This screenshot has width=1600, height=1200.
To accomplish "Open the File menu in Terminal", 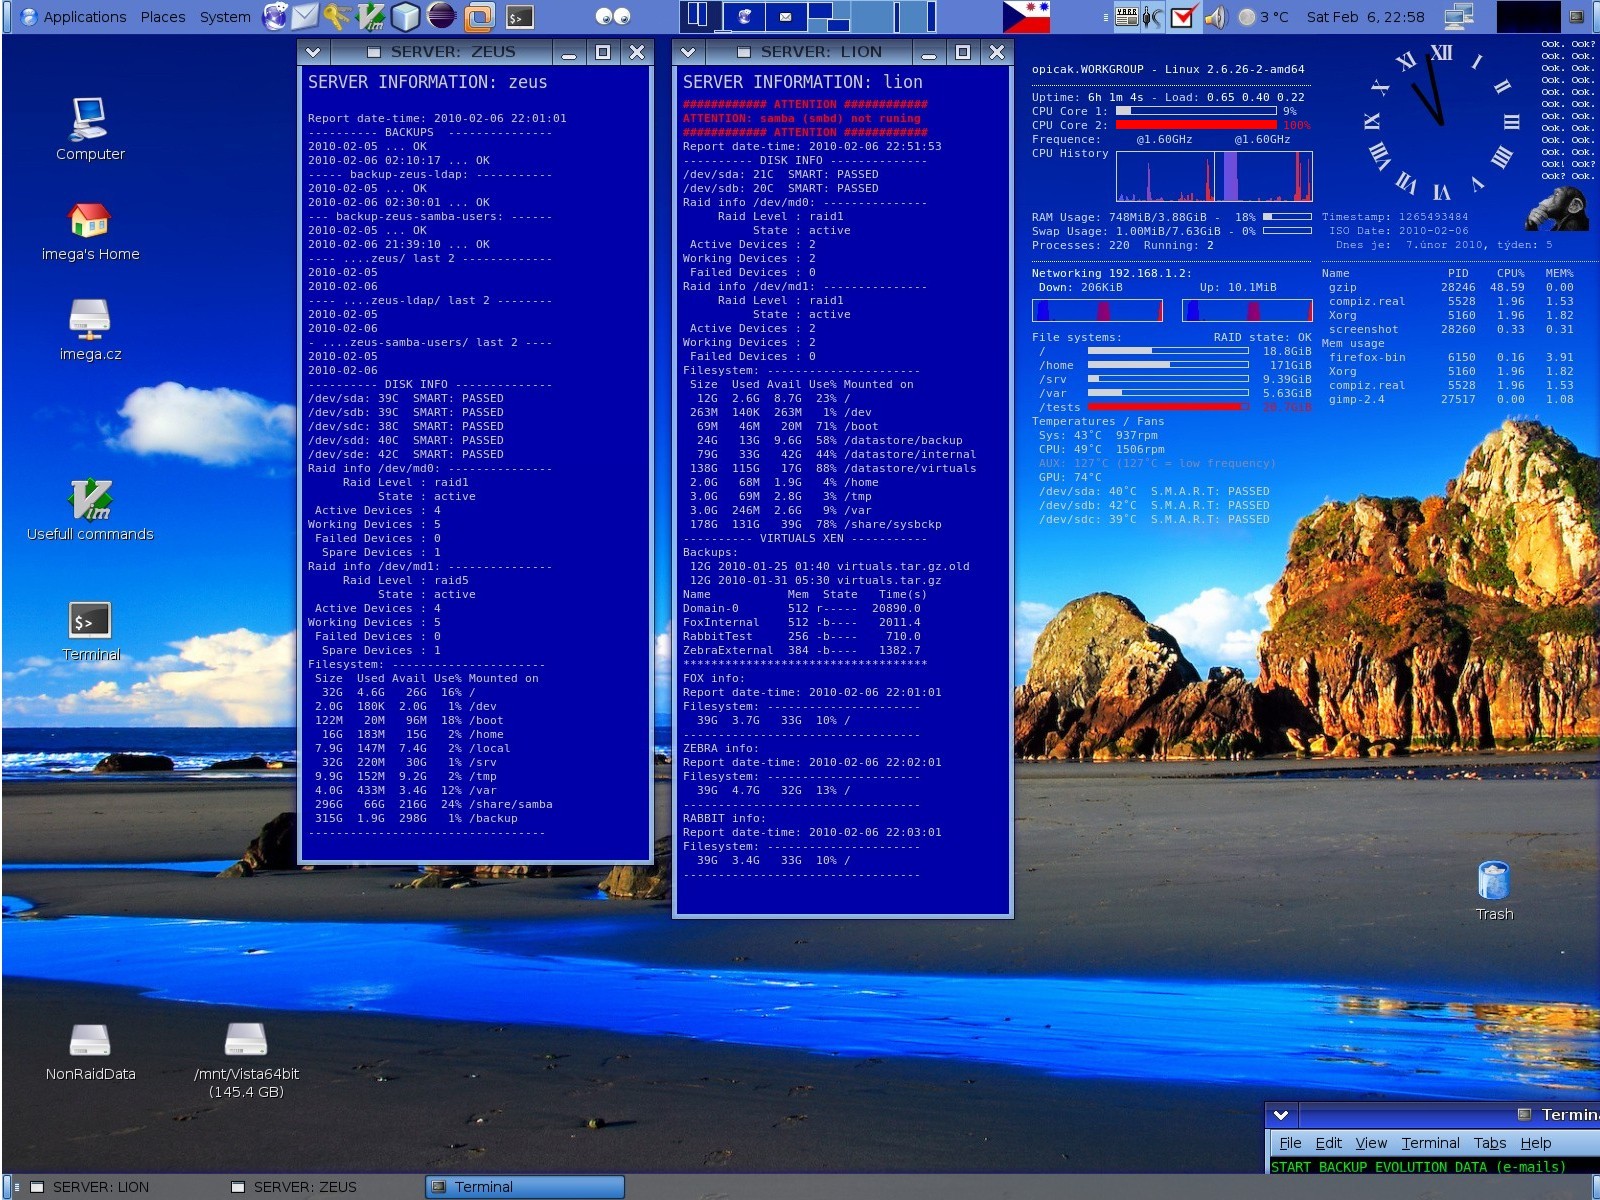I will click(x=1290, y=1143).
